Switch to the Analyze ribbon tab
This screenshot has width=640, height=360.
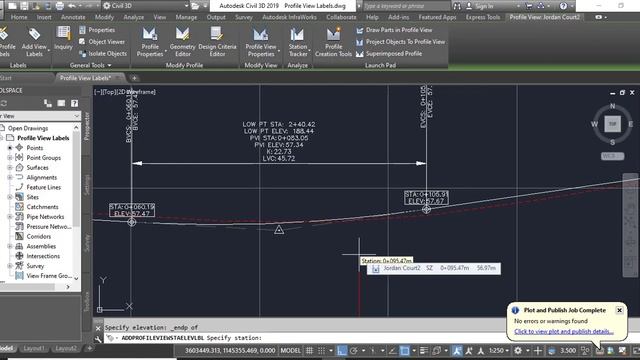[133, 17]
